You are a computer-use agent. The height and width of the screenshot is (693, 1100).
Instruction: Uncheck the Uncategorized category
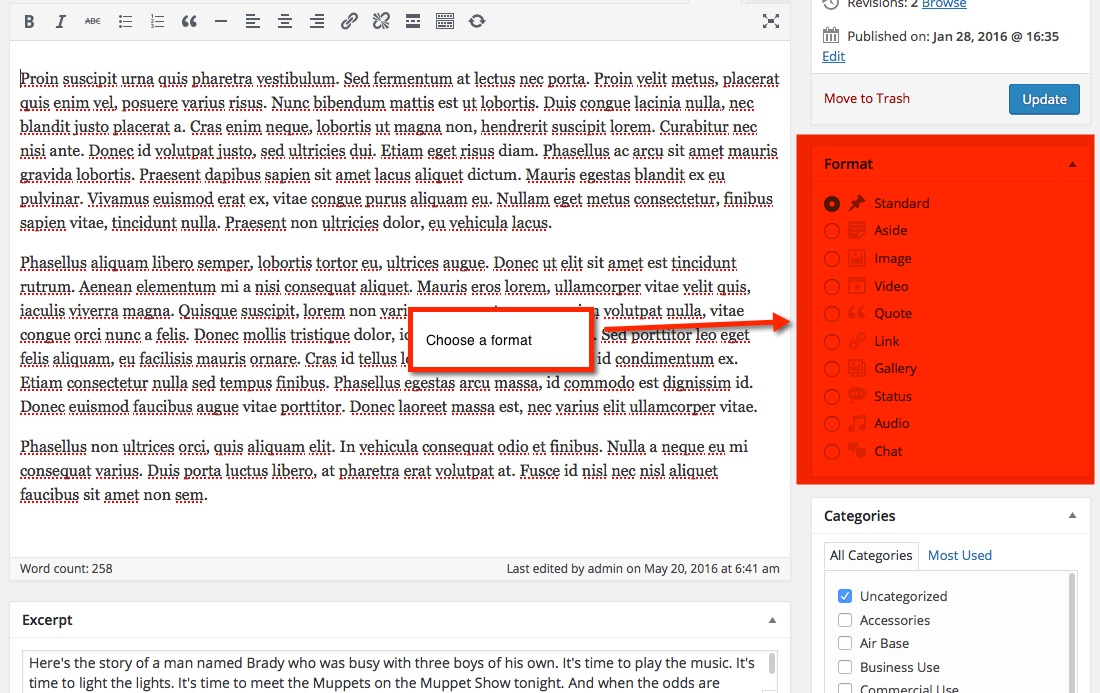pos(845,596)
